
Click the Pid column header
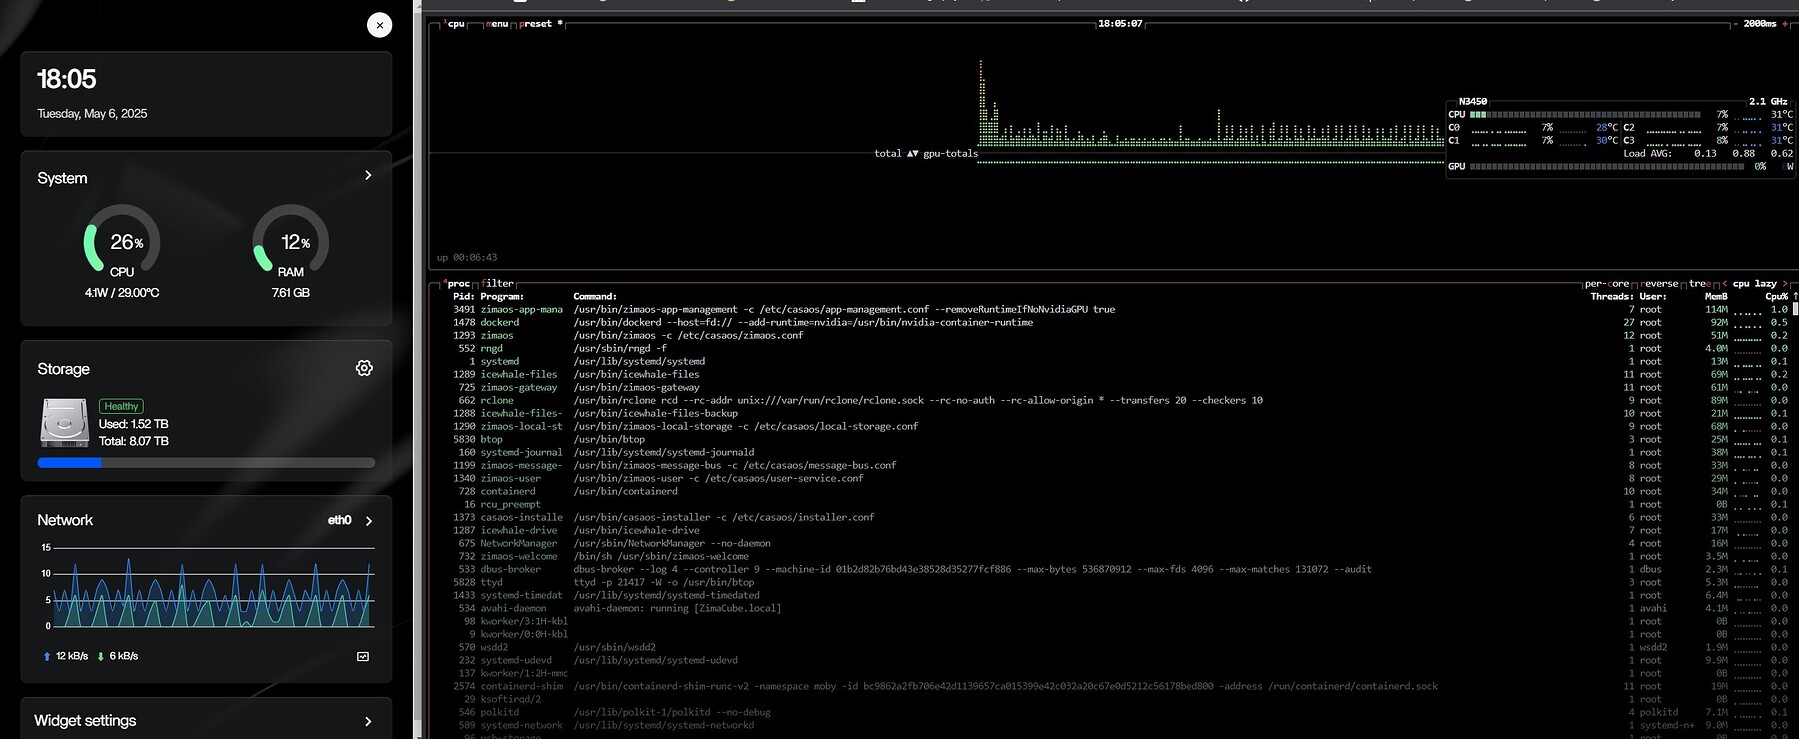click(464, 297)
